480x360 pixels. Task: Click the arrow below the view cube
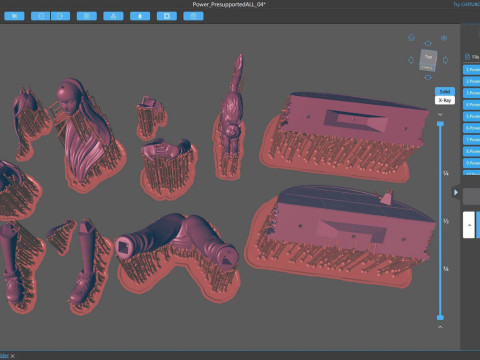click(x=428, y=77)
